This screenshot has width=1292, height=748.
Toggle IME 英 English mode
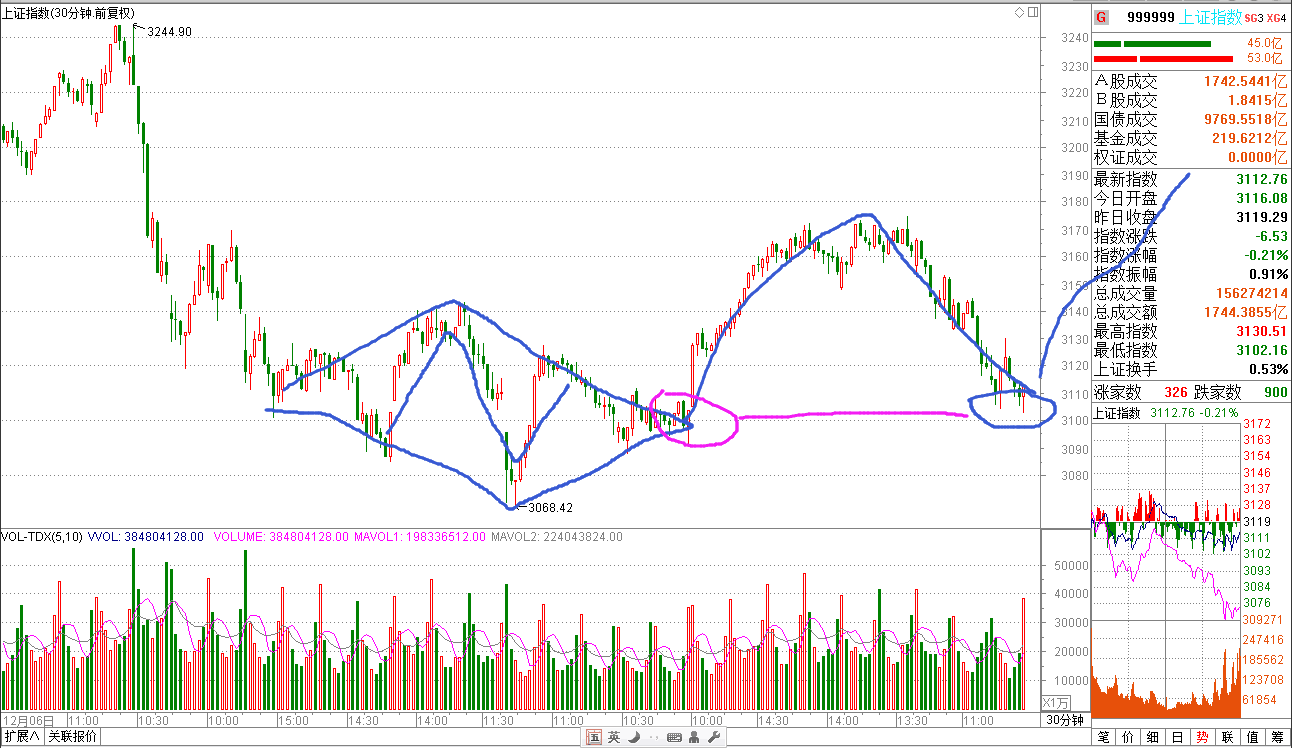(x=614, y=738)
